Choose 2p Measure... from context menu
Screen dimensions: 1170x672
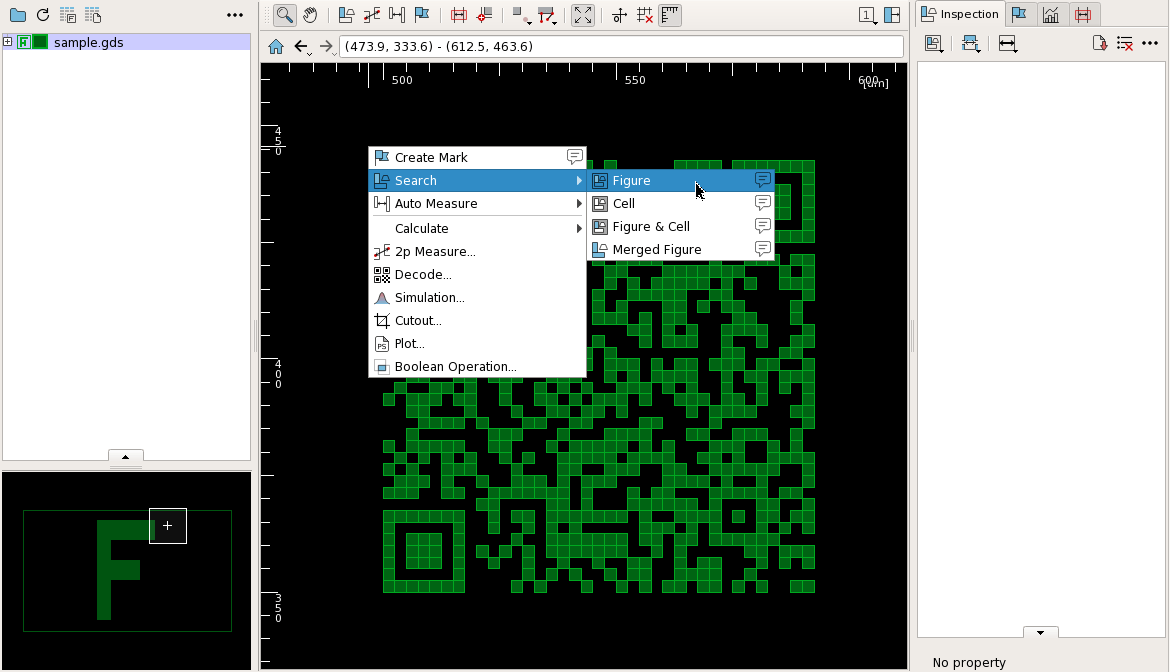point(478,251)
